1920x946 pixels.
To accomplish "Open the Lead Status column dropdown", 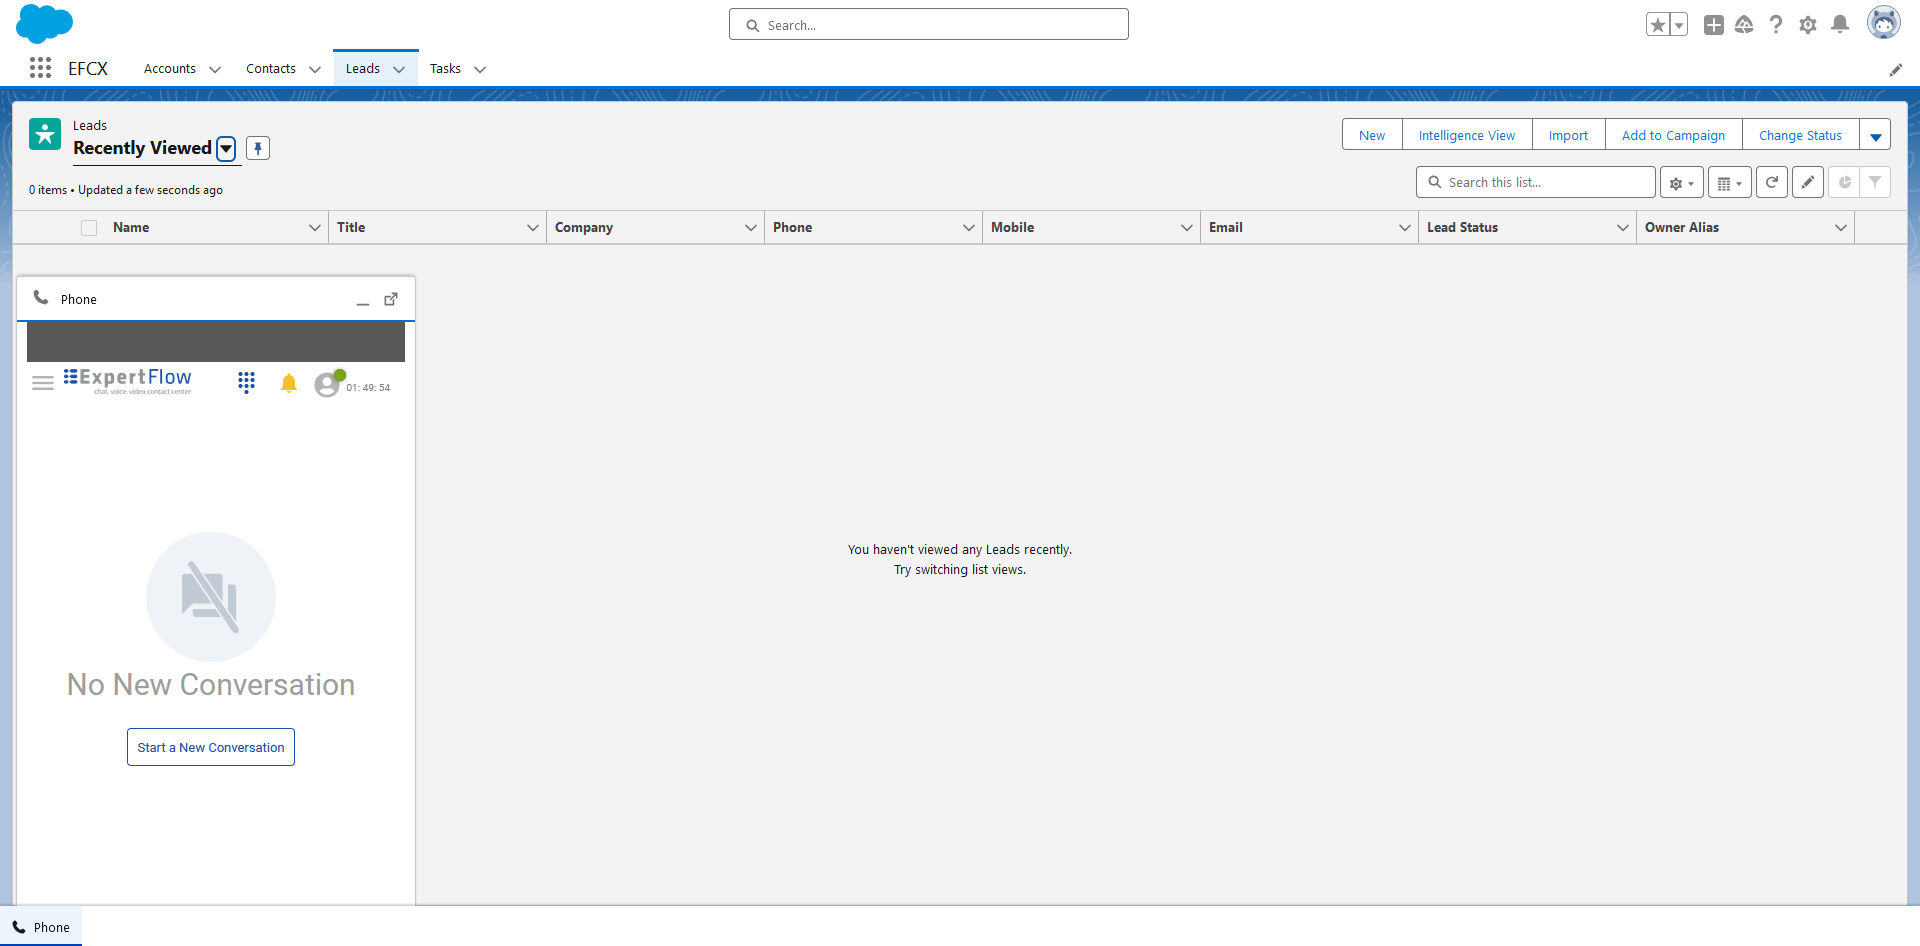I will (1622, 228).
